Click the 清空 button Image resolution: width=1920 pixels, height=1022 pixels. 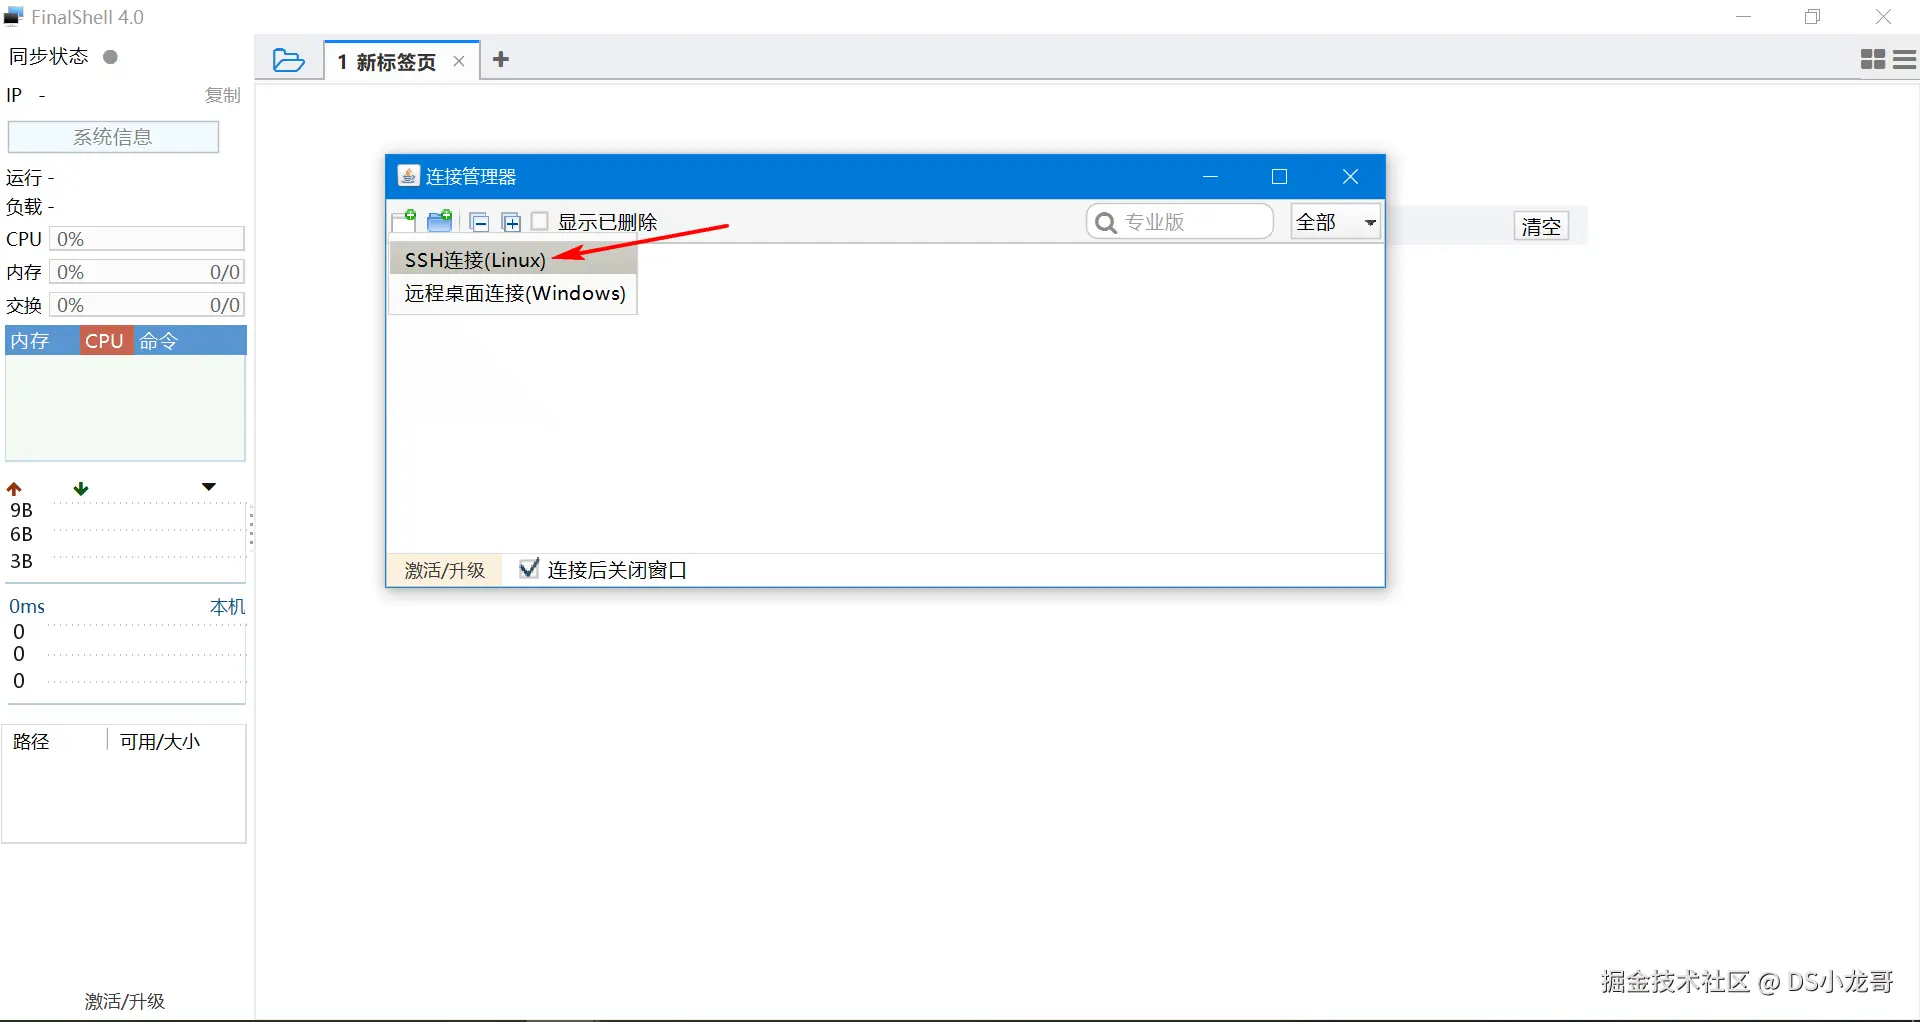pos(1541,226)
